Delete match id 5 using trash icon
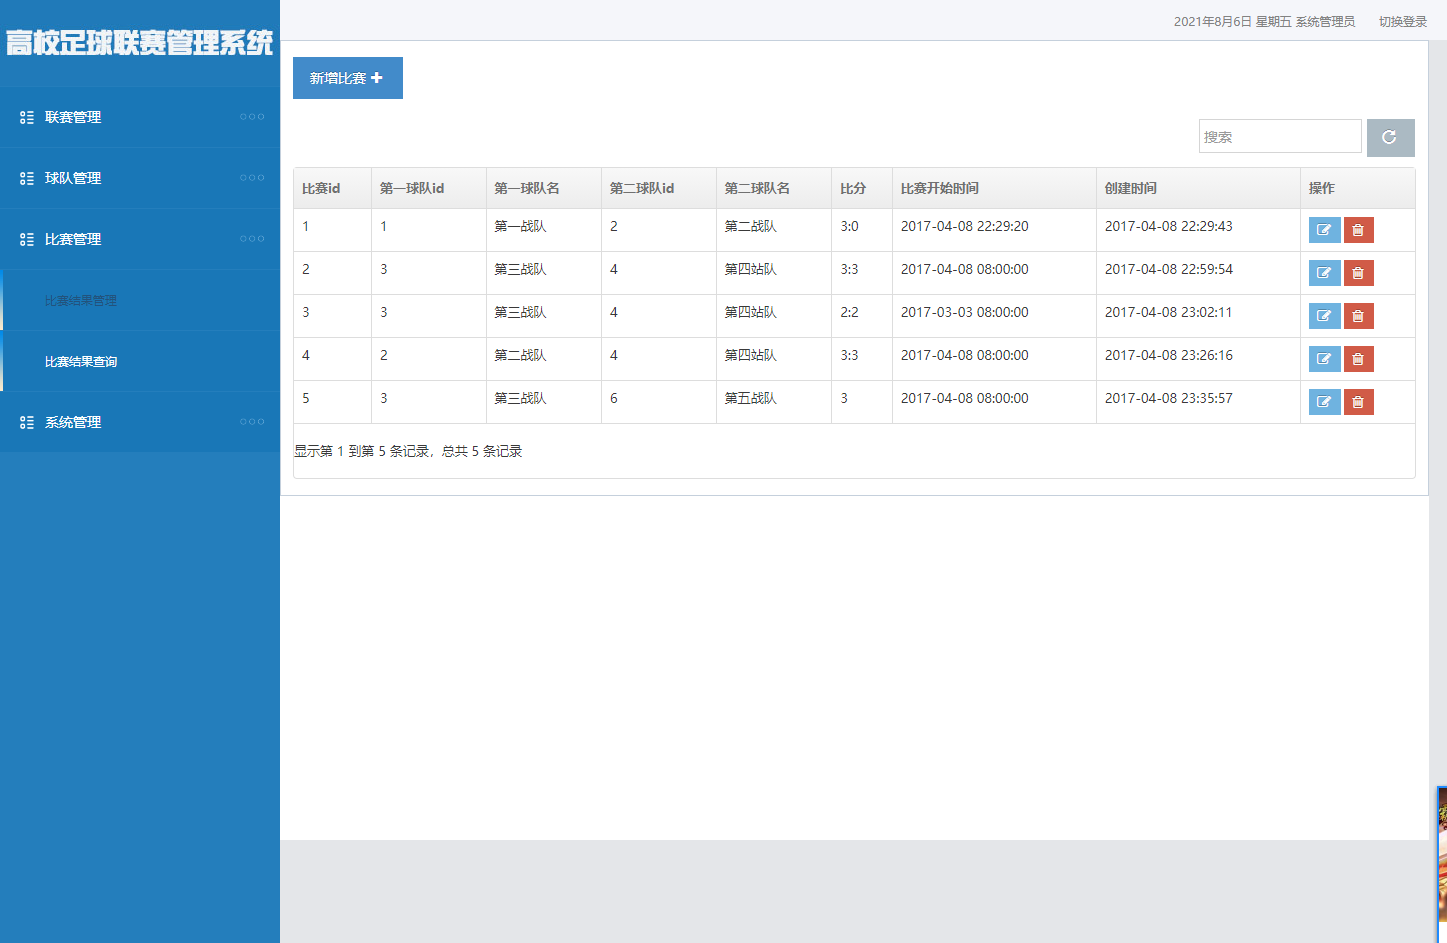 (x=1358, y=402)
